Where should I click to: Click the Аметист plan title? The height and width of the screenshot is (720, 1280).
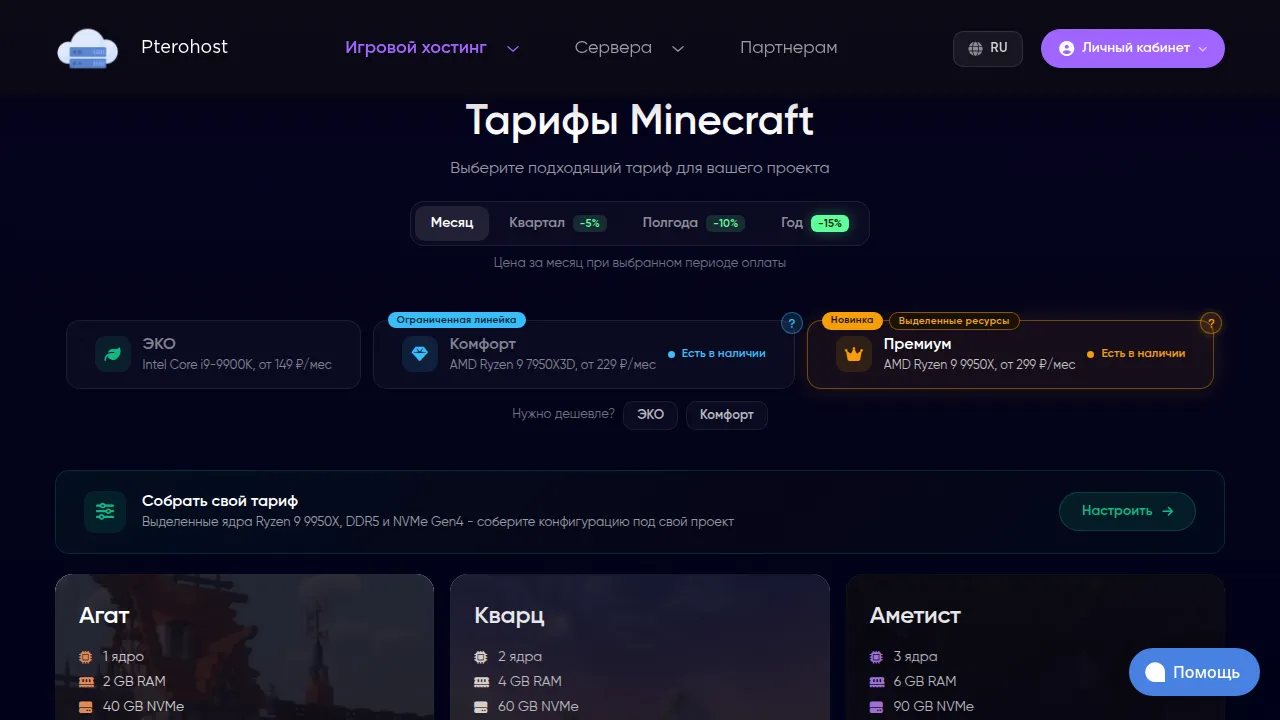pyautogui.click(x=915, y=615)
